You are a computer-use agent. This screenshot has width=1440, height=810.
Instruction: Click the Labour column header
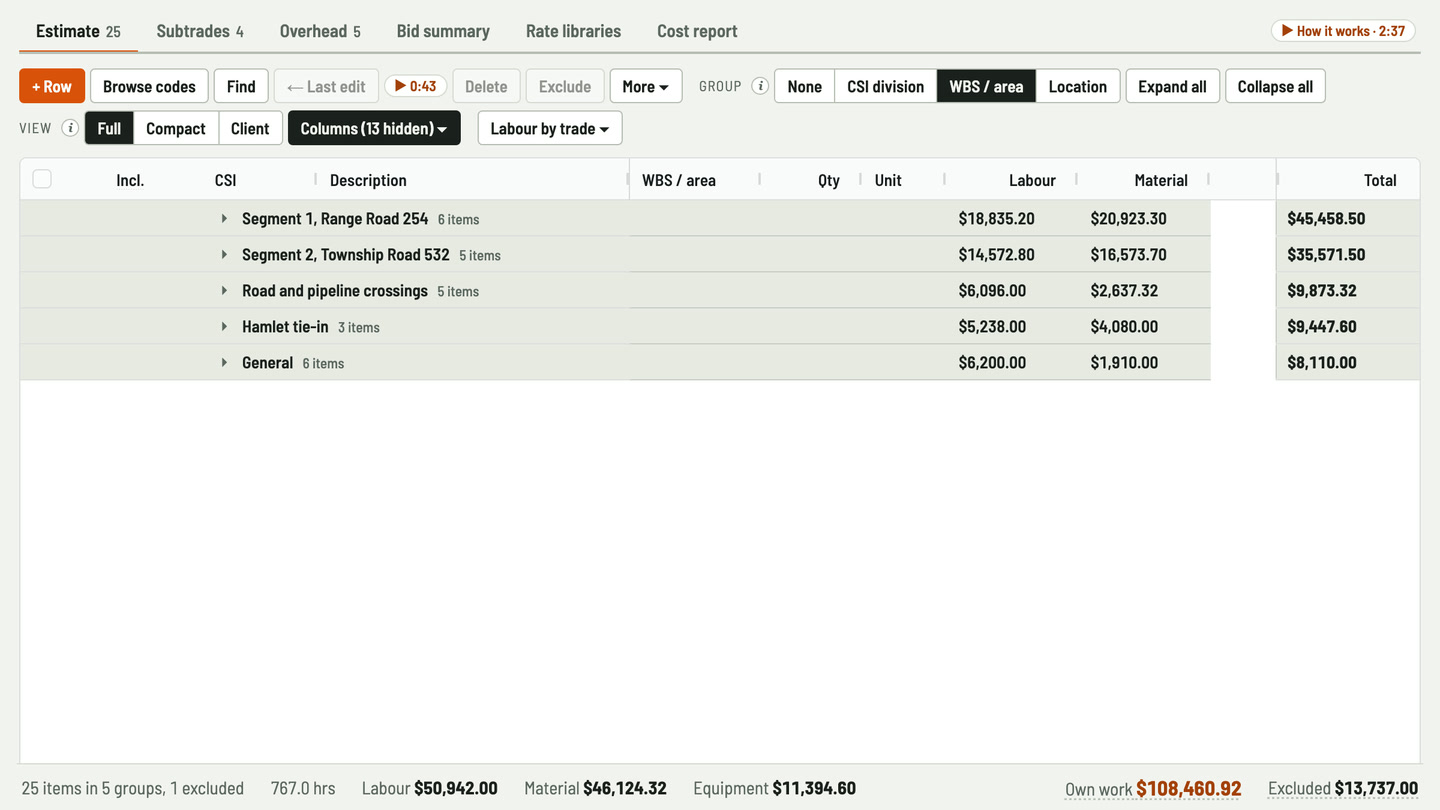point(1032,180)
